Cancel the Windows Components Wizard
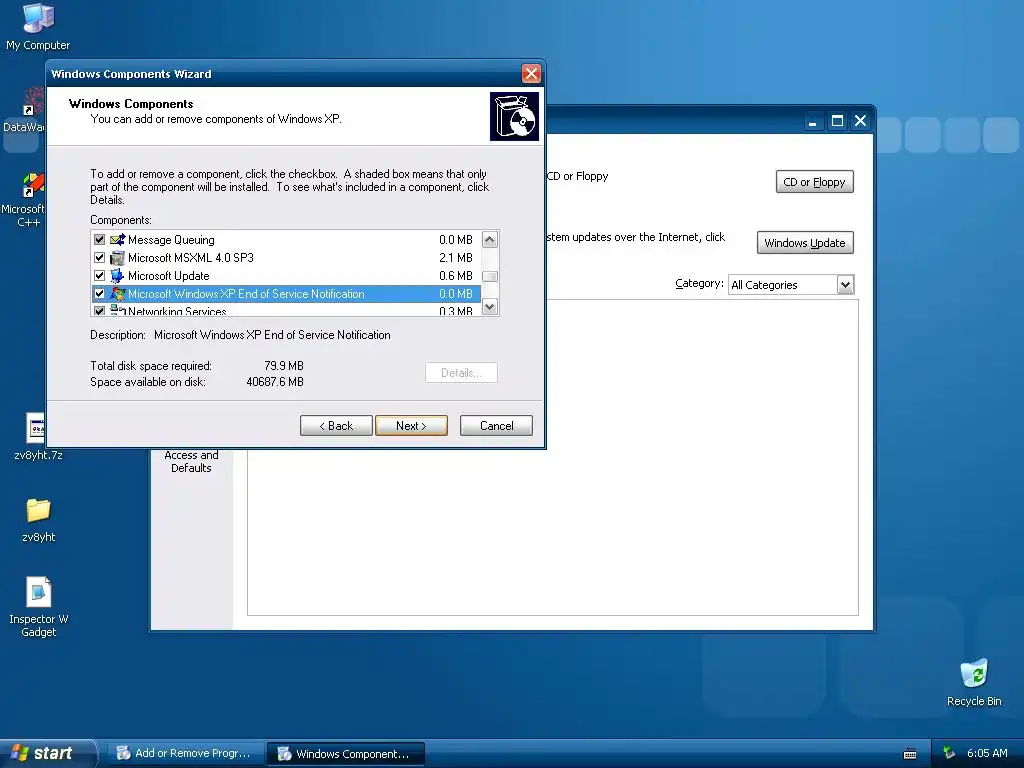The width and height of the screenshot is (1024, 768). coord(496,426)
